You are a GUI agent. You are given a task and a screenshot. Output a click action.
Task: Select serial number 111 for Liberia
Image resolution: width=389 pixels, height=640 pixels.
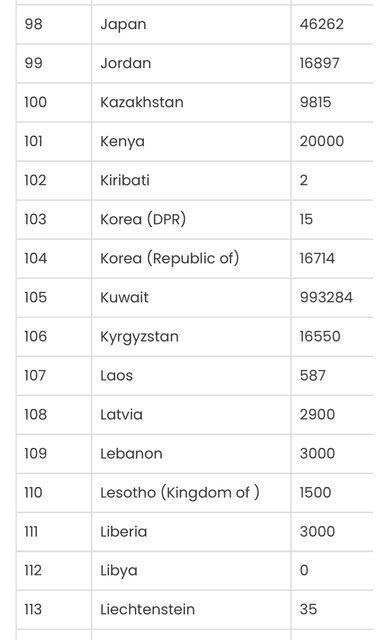click(31, 531)
